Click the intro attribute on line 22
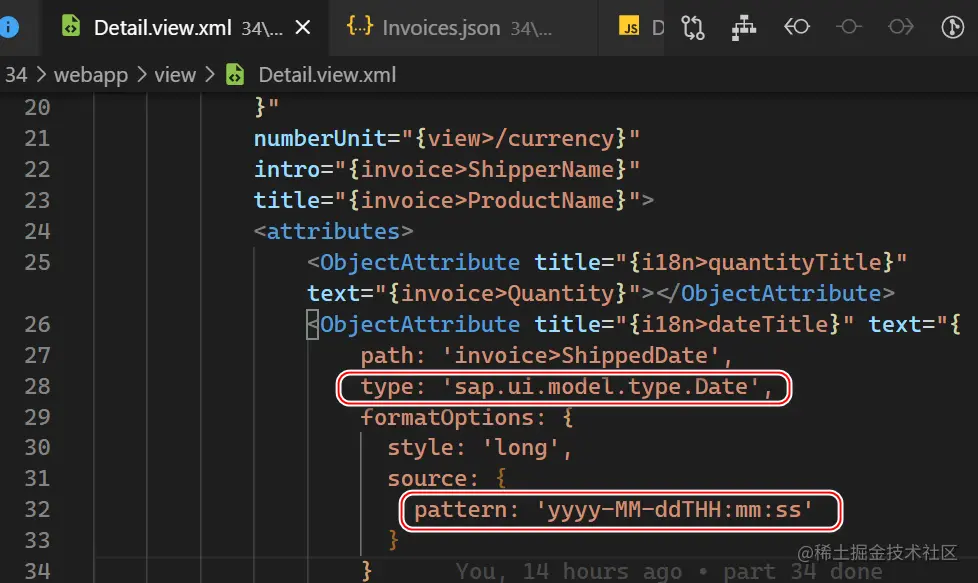 tap(287, 170)
